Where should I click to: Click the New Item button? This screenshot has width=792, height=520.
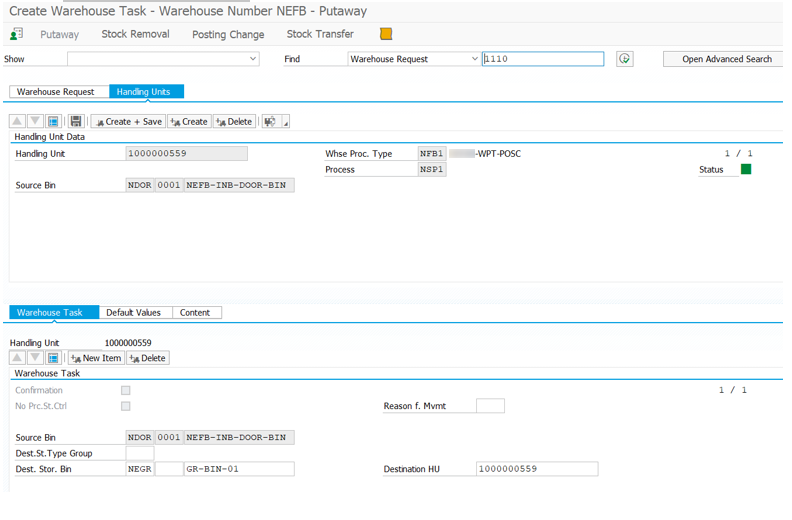point(96,358)
